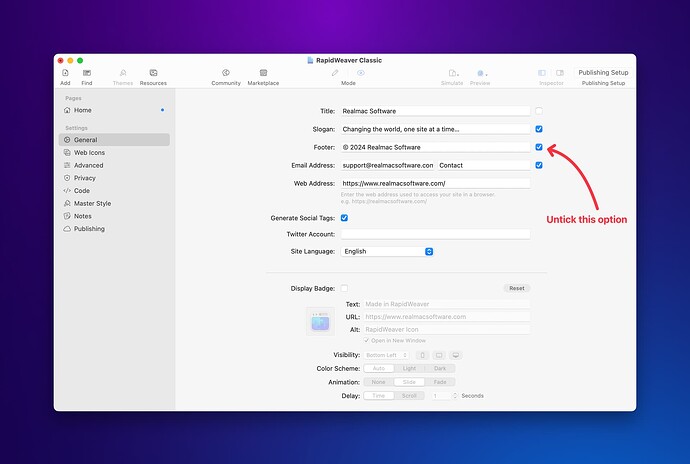Image resolution: width=690 pixels, height=464 pixels.
Task: Select Dark color scheme
Action: (x=440, y=368)
